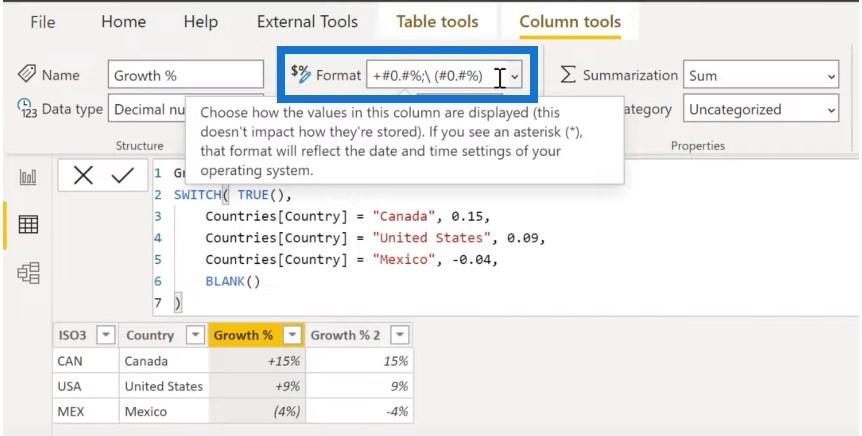
Task: Click the 15% cell in Growth % 2
Action: click(x=360, y=361)
